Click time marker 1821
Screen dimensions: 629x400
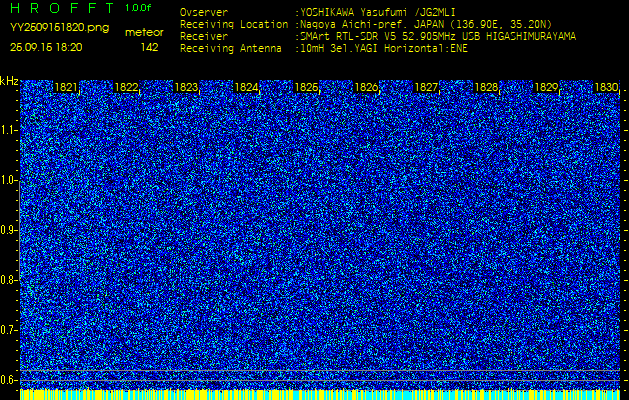[66, 87]
